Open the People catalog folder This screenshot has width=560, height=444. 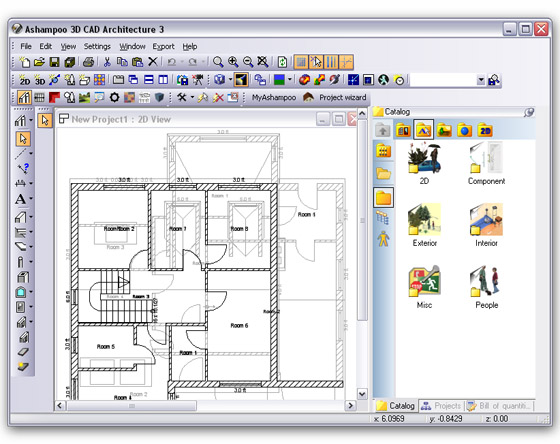[x=486, y=286]
